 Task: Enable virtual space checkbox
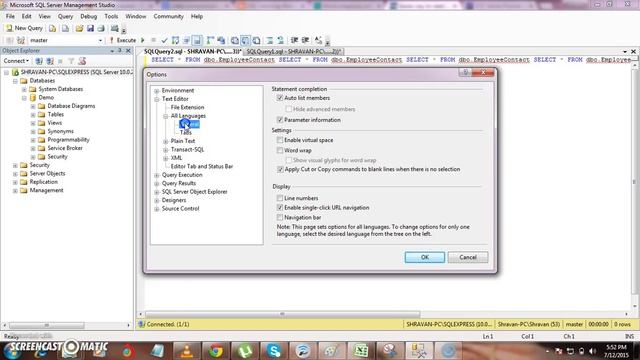pyautogui.click(x=280, y=140)
